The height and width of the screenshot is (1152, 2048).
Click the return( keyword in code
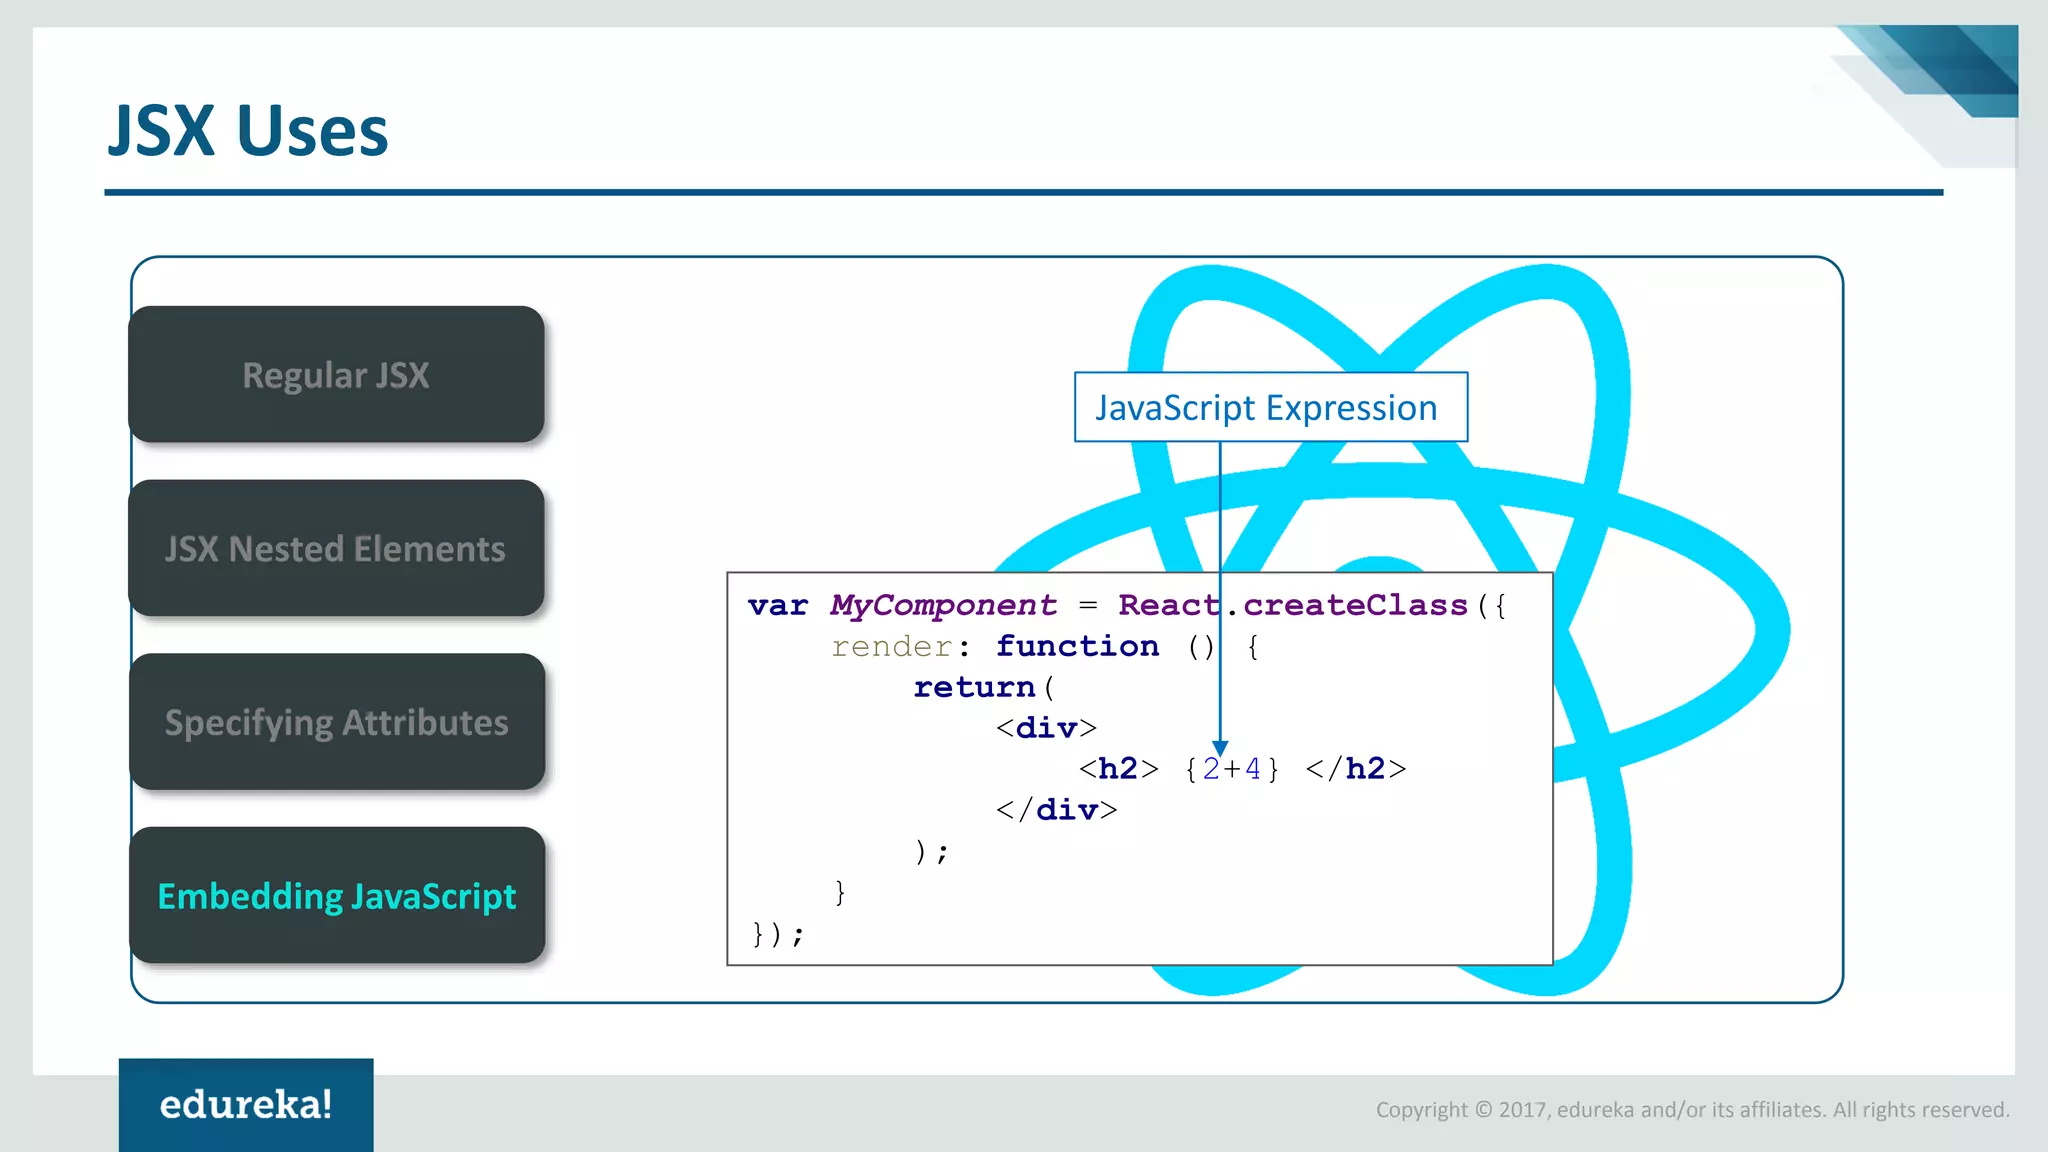point(984,687)
